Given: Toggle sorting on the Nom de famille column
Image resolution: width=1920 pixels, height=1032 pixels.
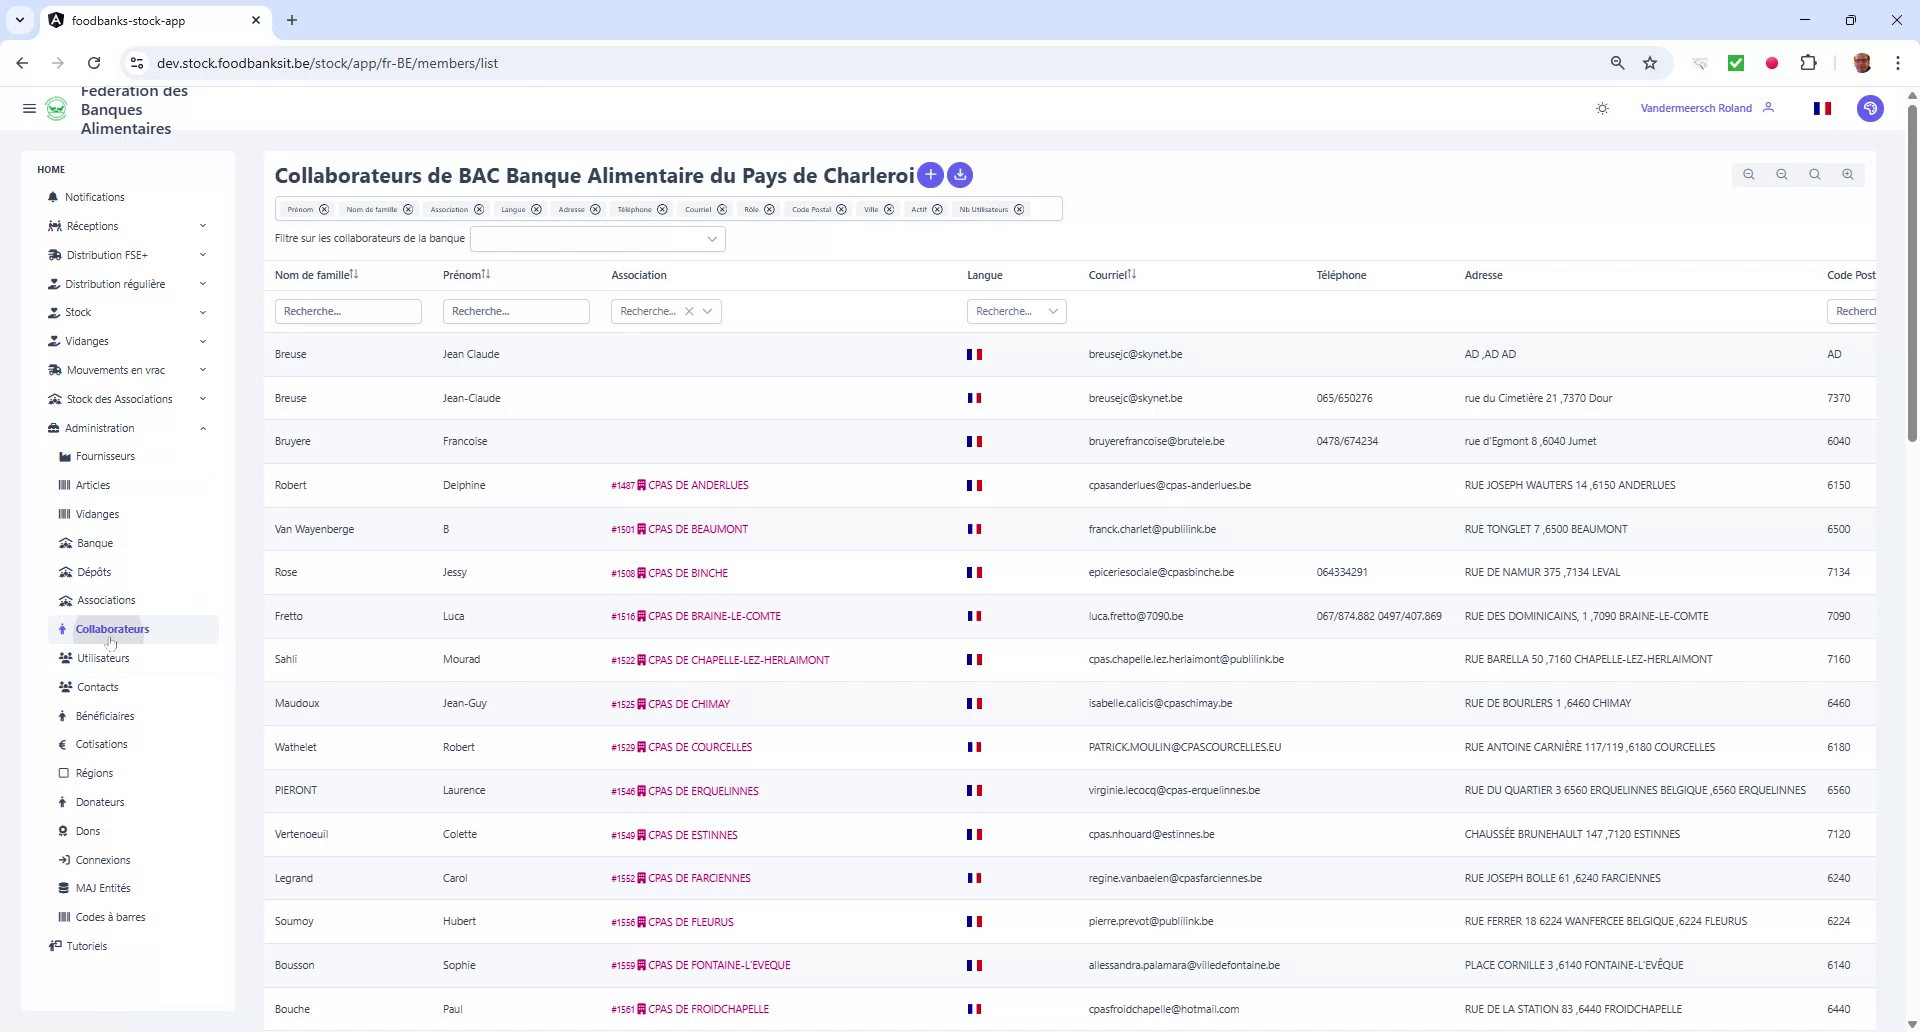Looking at the screenshot, I should 354,273.
